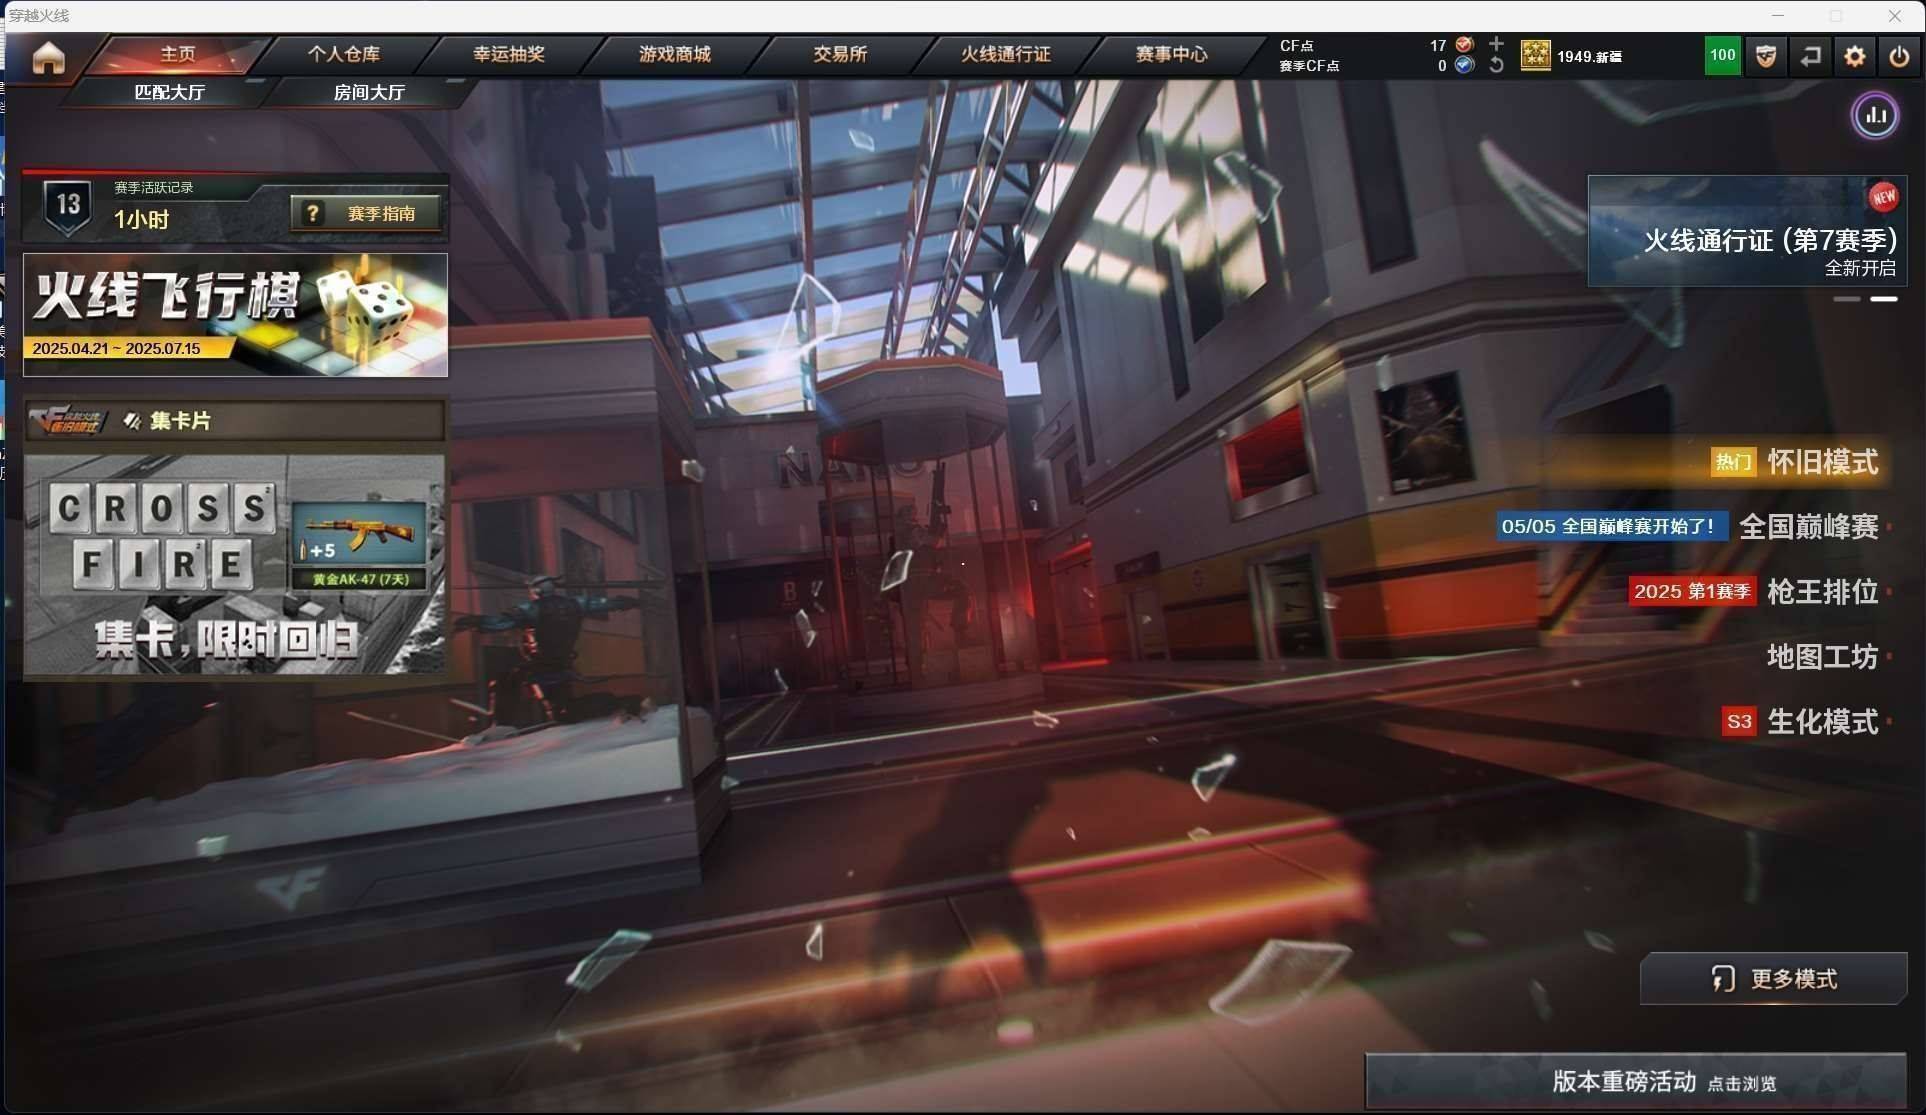Click the green 100 score indicator
Screen dimensions: 1926x1115
[1722, 56]
